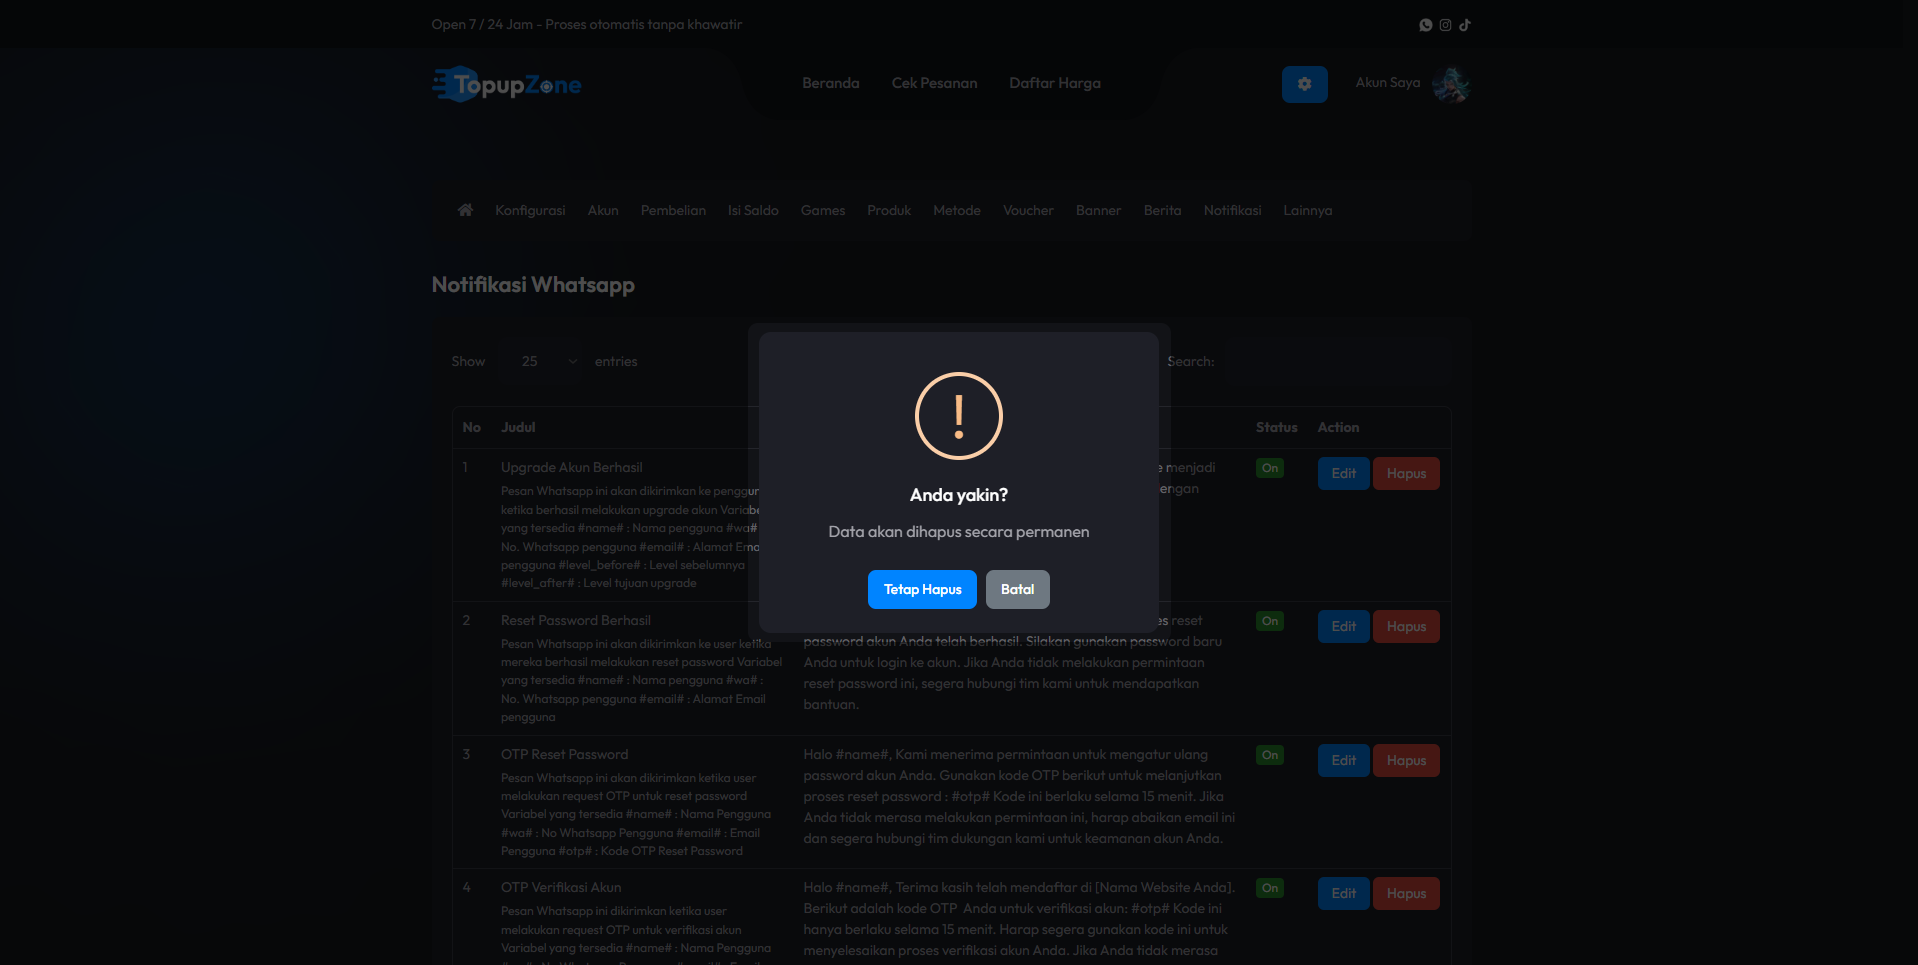
Task: Open the Voucher admin menu
Action: pos(1028,210)
